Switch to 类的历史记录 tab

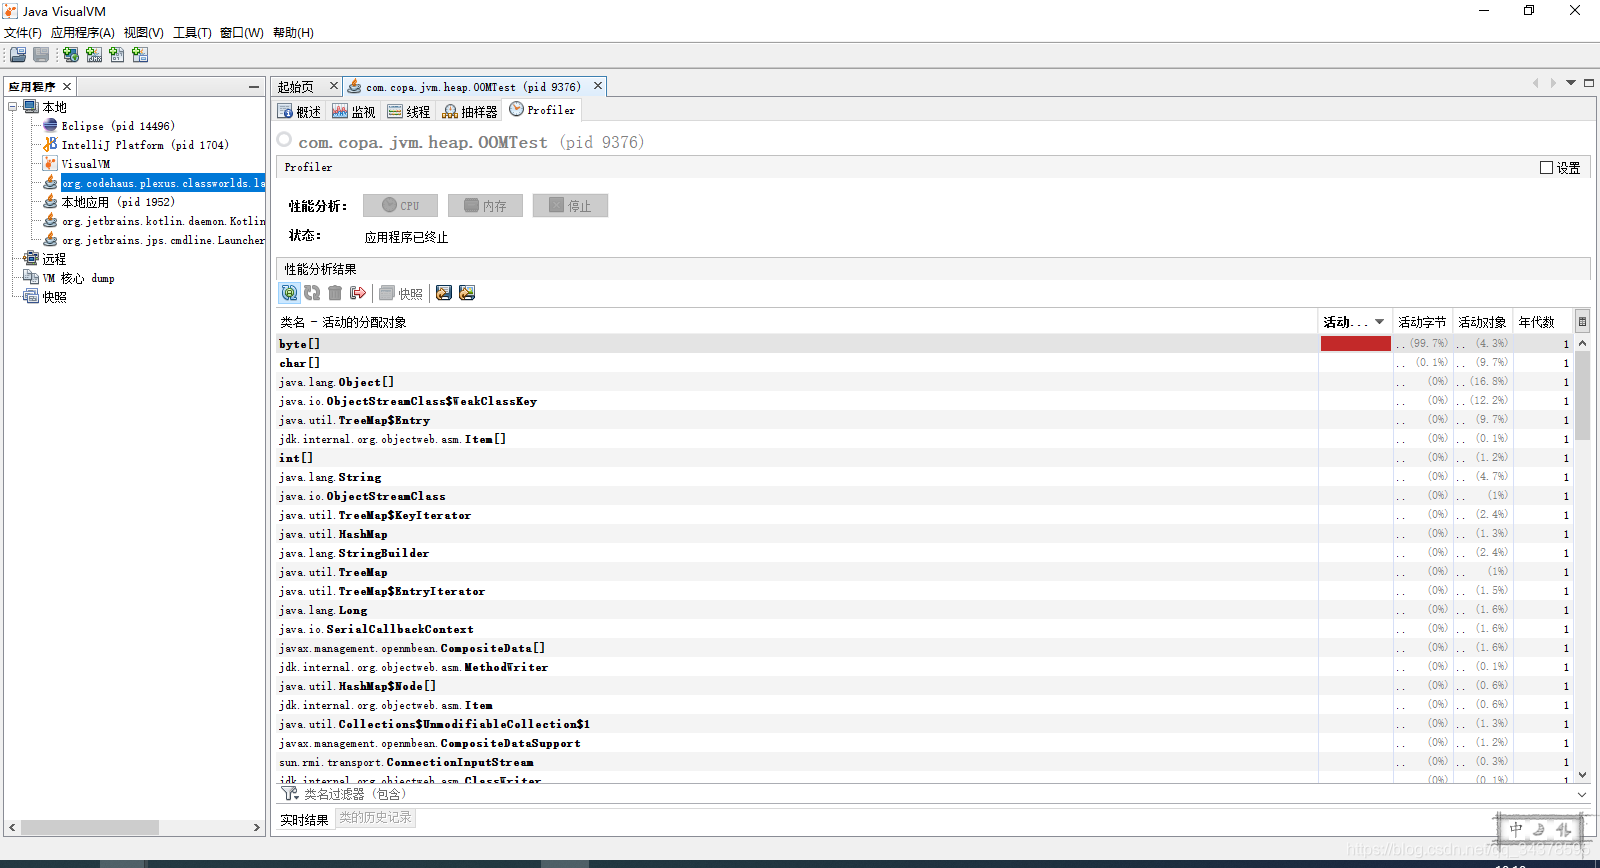click(375, 818)
